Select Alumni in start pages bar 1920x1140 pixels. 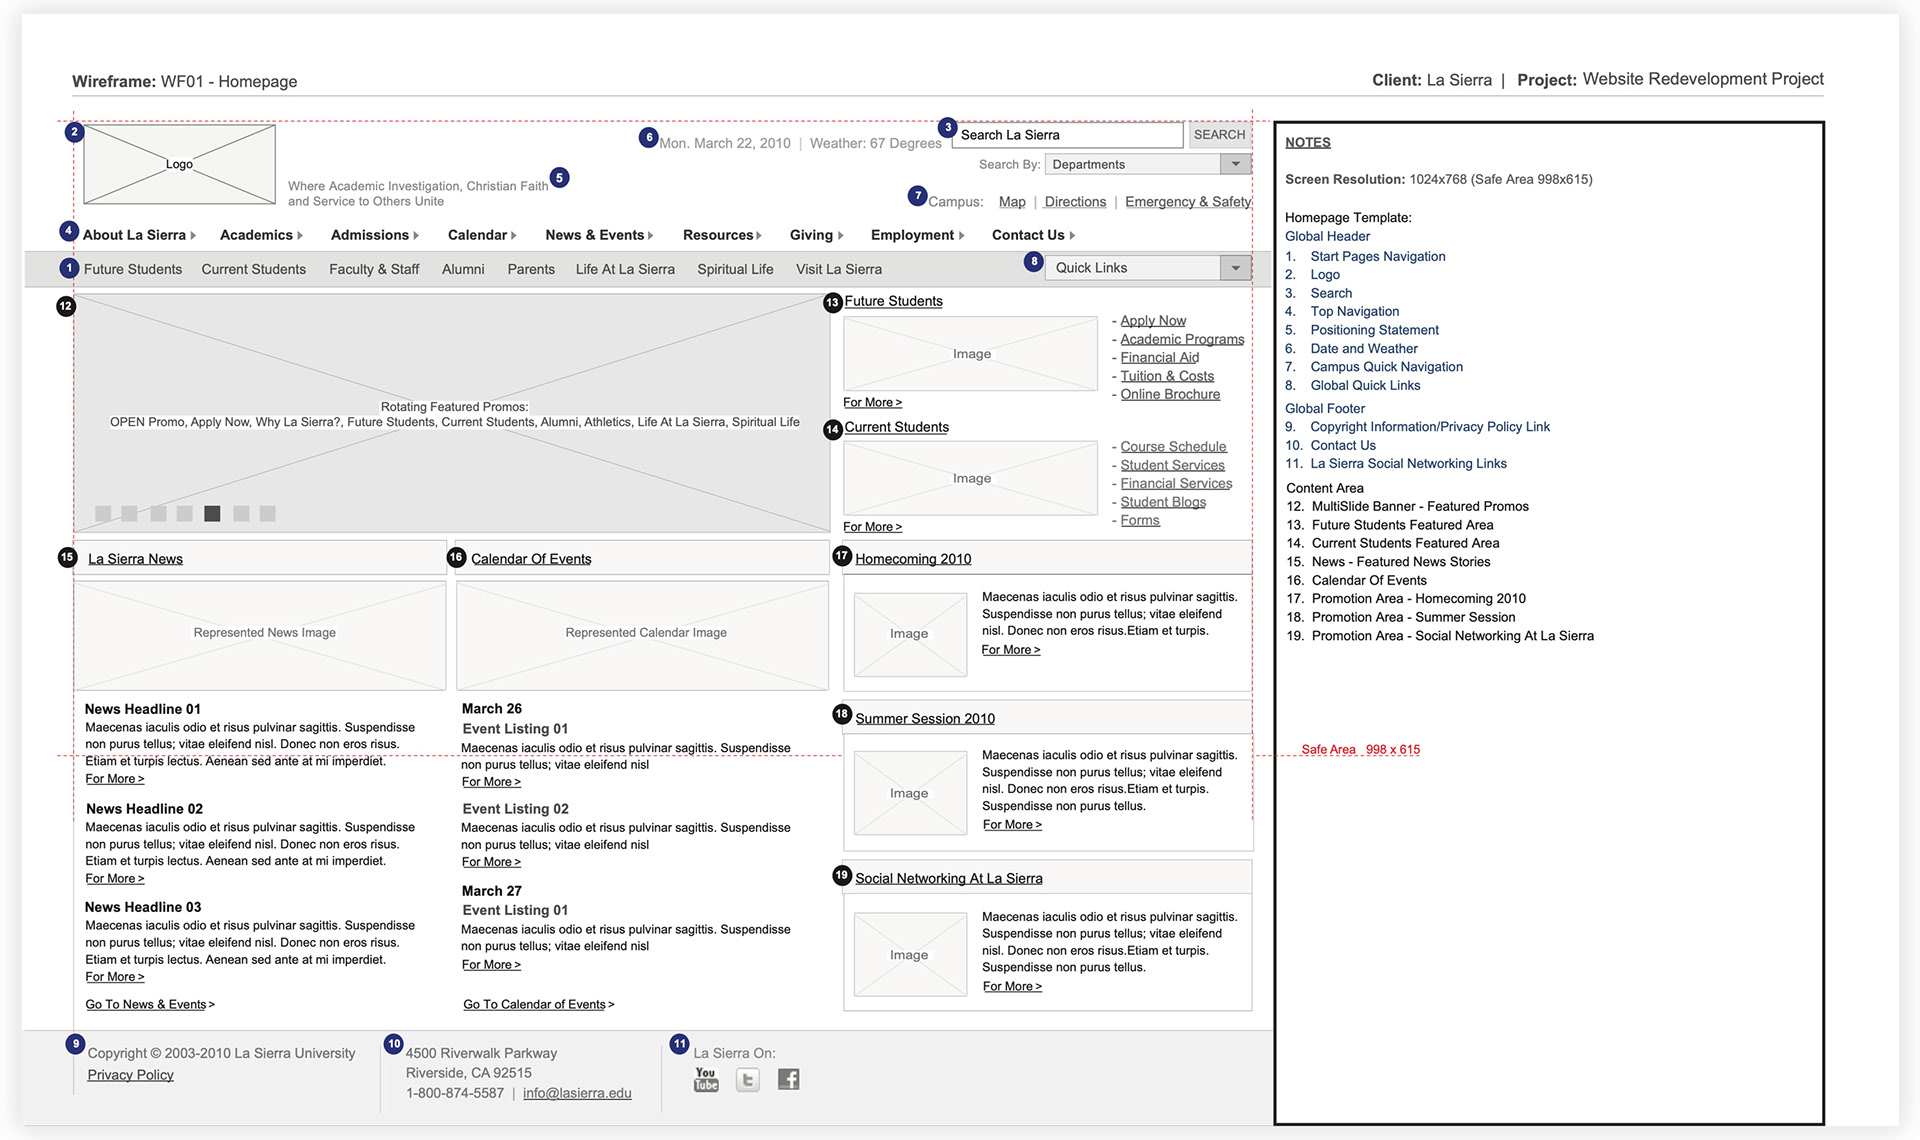click(463, 269)
